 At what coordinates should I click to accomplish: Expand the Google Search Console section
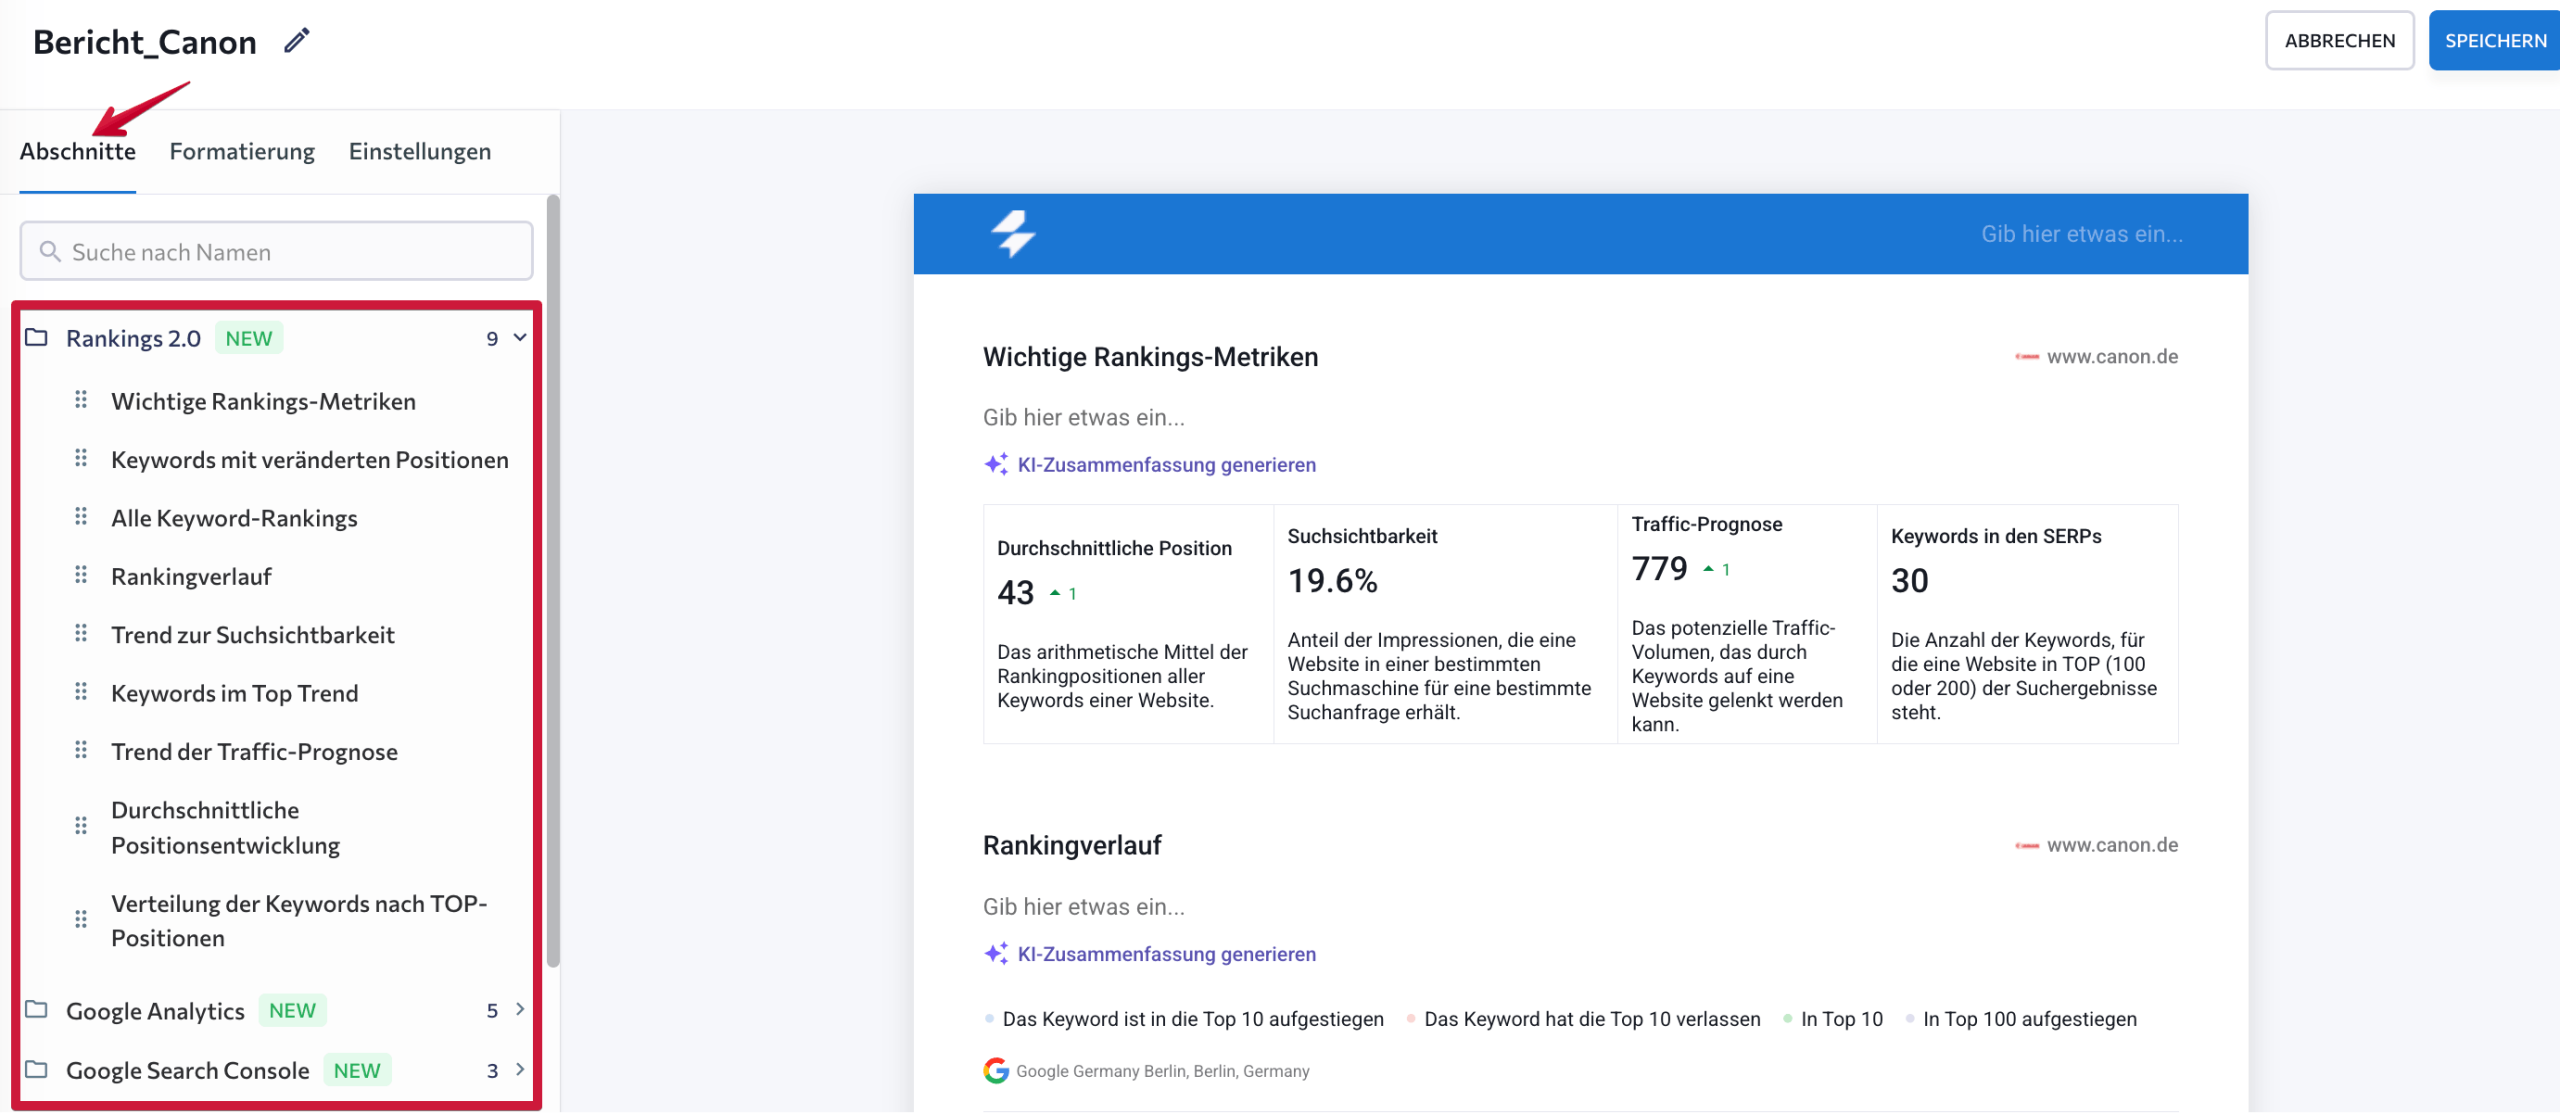click(520, 1069)
